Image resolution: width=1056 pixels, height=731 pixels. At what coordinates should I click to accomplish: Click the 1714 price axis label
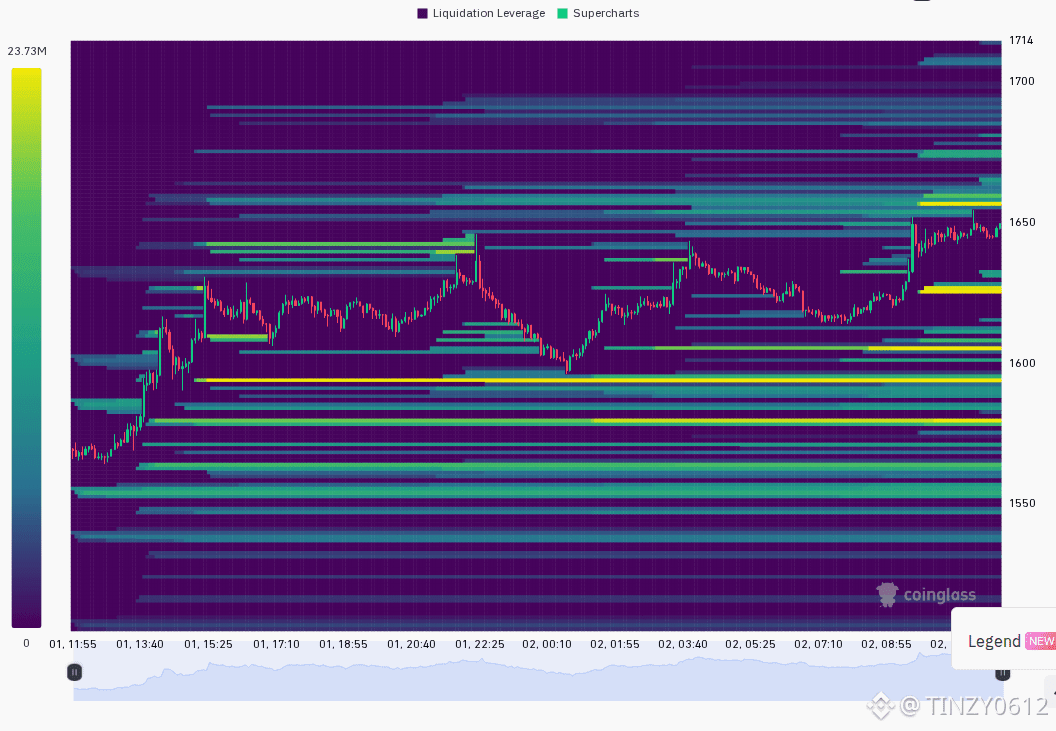click(x=1021, y=40)
